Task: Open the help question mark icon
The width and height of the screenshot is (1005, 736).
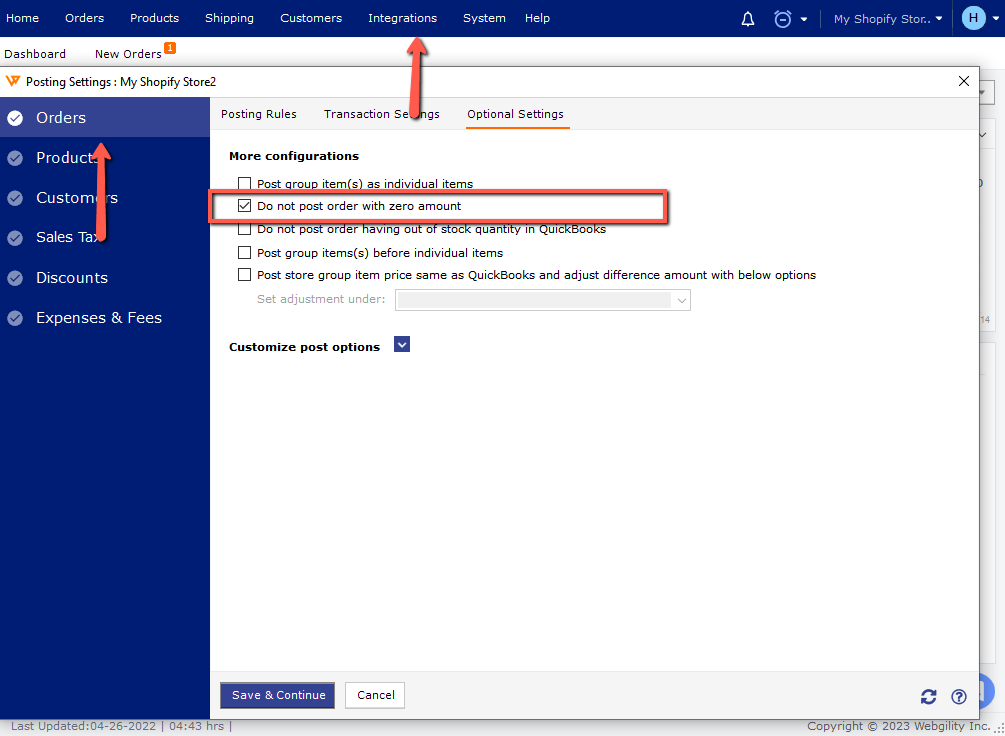Action: pyautogui.click(x=958, y=696)
